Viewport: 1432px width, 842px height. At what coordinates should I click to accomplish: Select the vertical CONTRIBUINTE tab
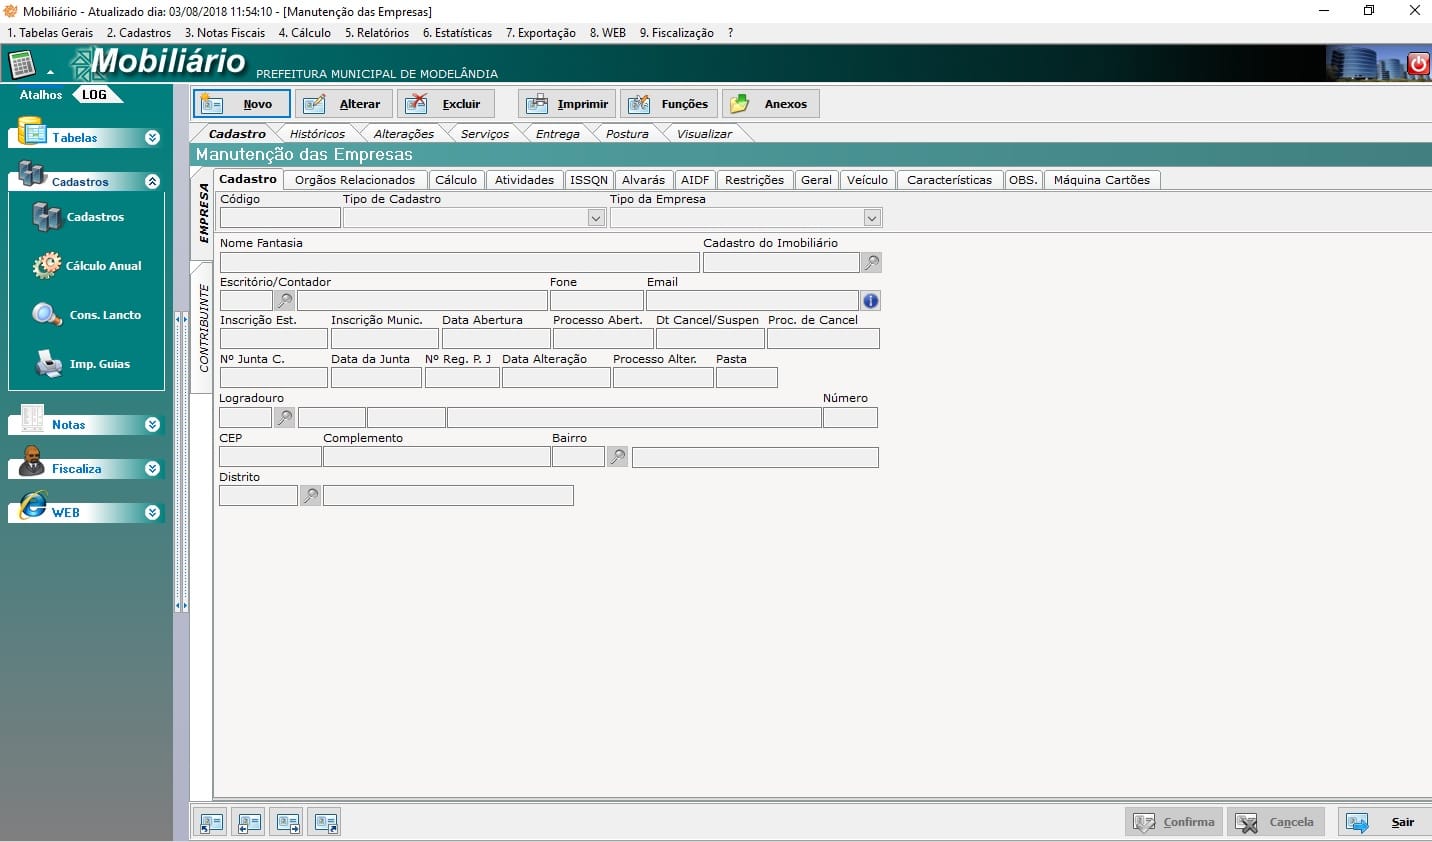203,328
